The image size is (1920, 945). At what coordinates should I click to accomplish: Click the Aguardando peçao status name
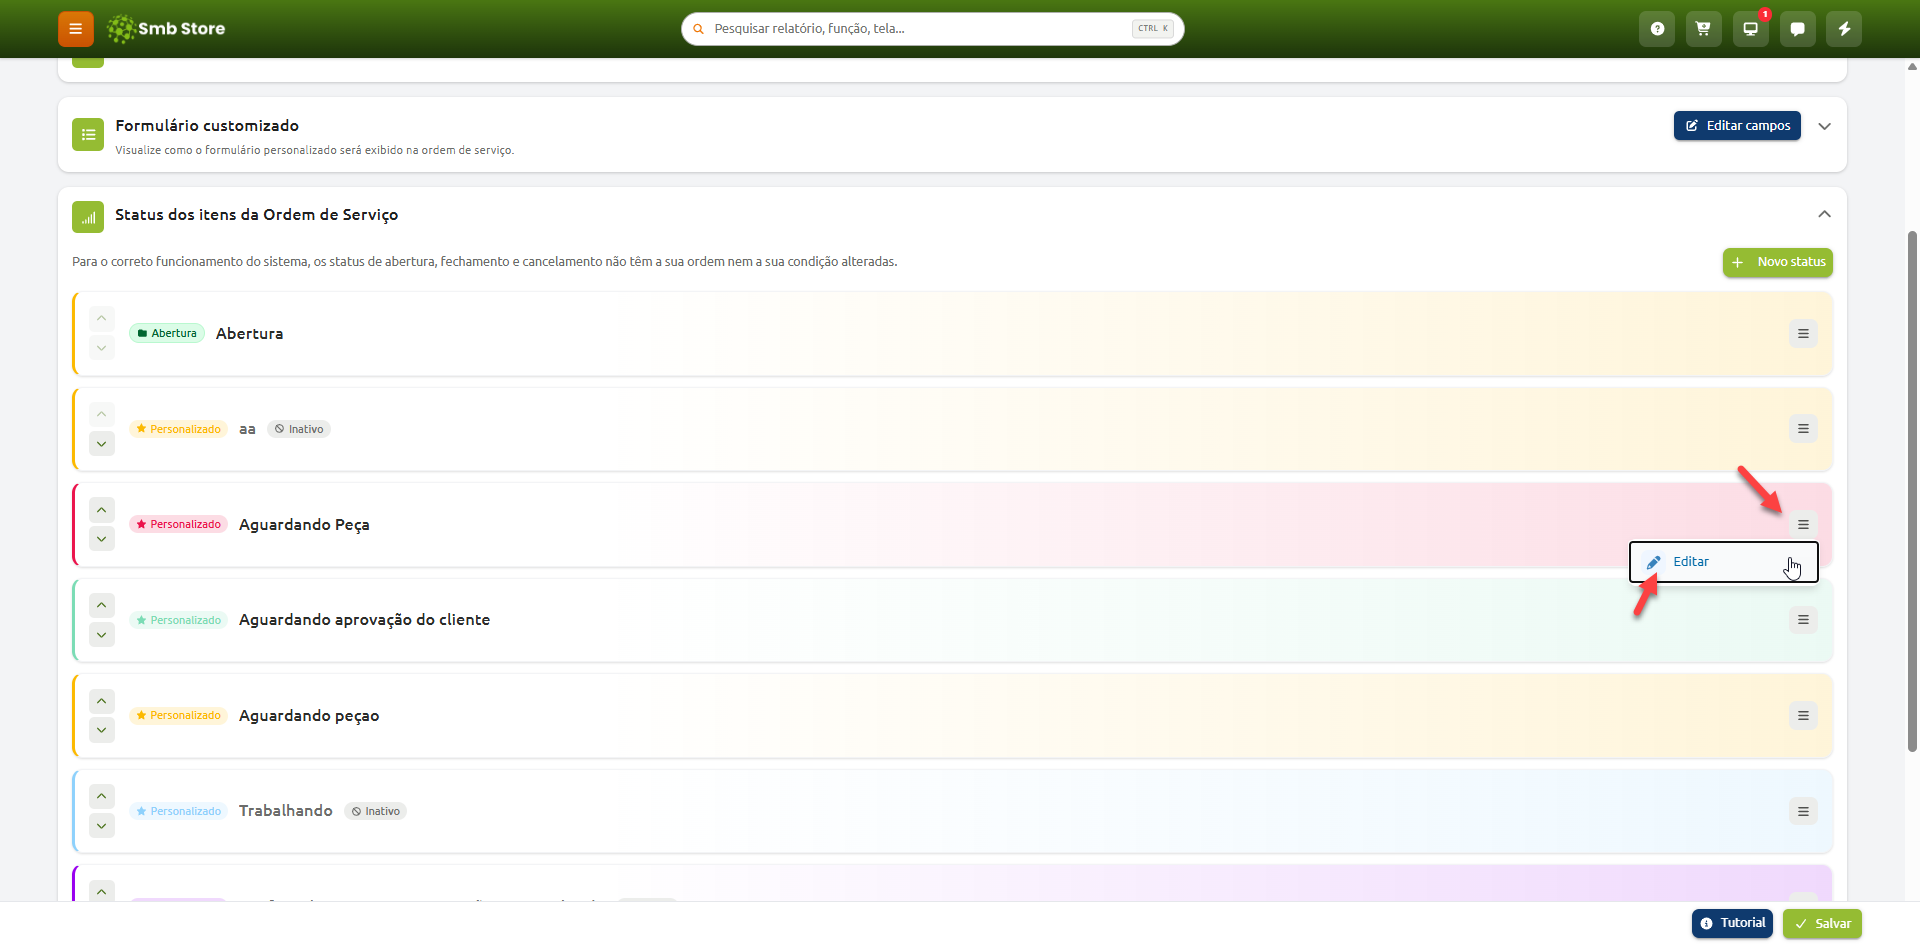pyautogui.click(x=309, y=716)
